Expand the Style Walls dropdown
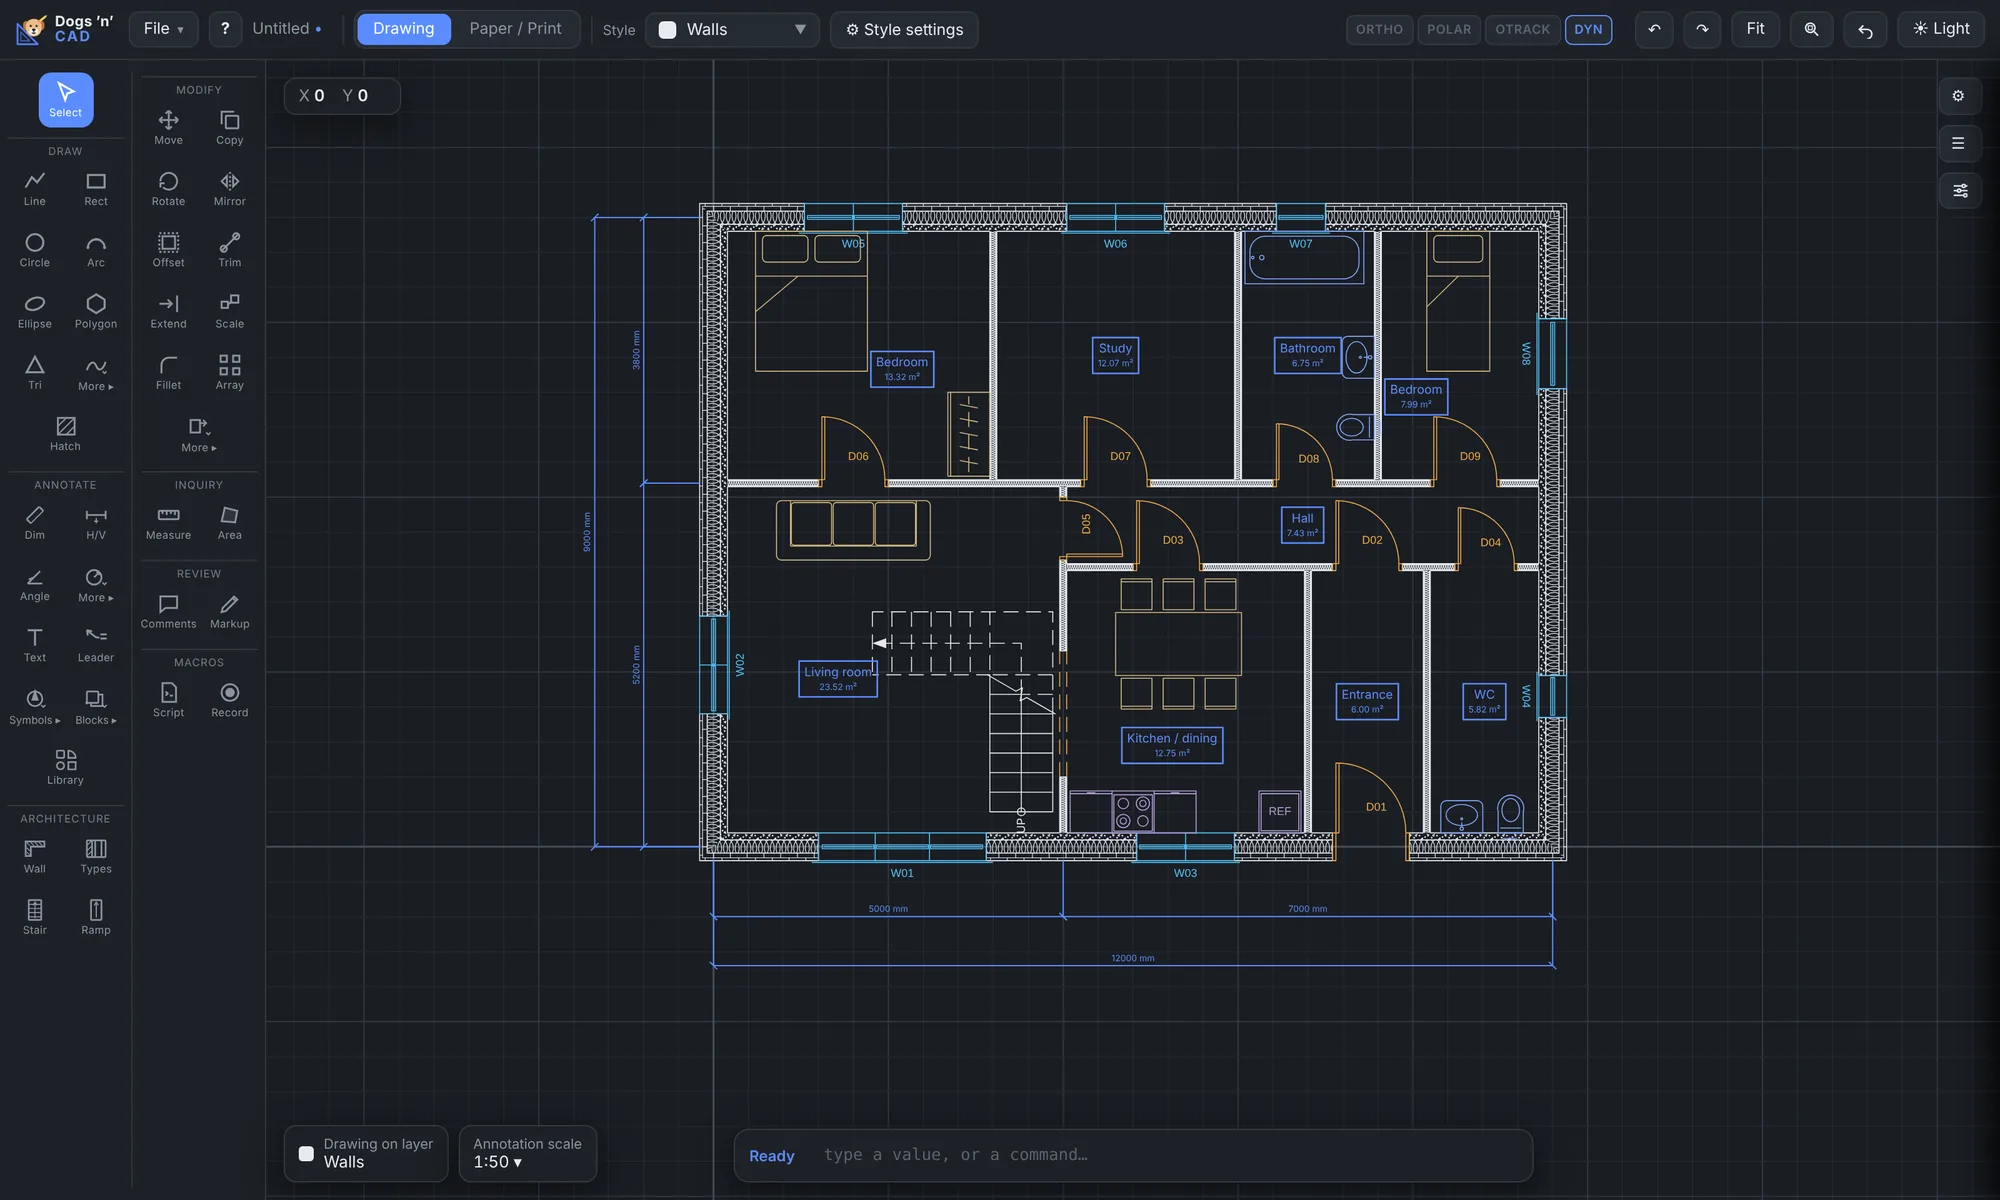 point(732,30)
